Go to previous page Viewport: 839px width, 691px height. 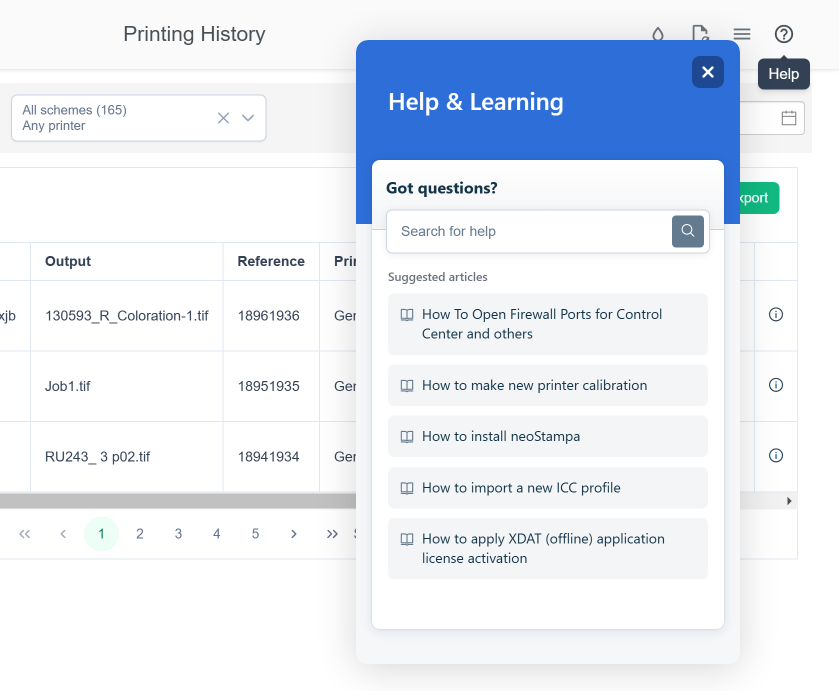click(x=63, y=534)
